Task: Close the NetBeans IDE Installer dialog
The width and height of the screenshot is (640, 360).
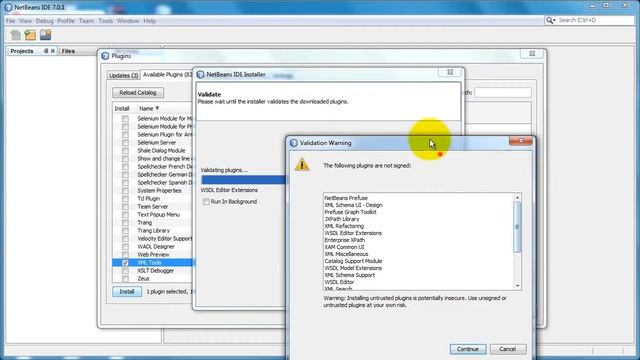Action: pos(450,72)
